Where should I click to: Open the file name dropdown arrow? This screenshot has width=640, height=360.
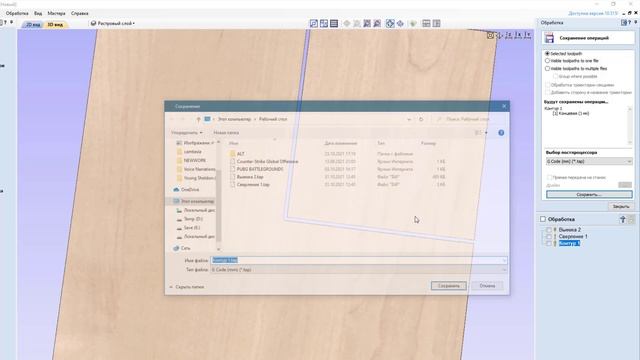[504, 260]
